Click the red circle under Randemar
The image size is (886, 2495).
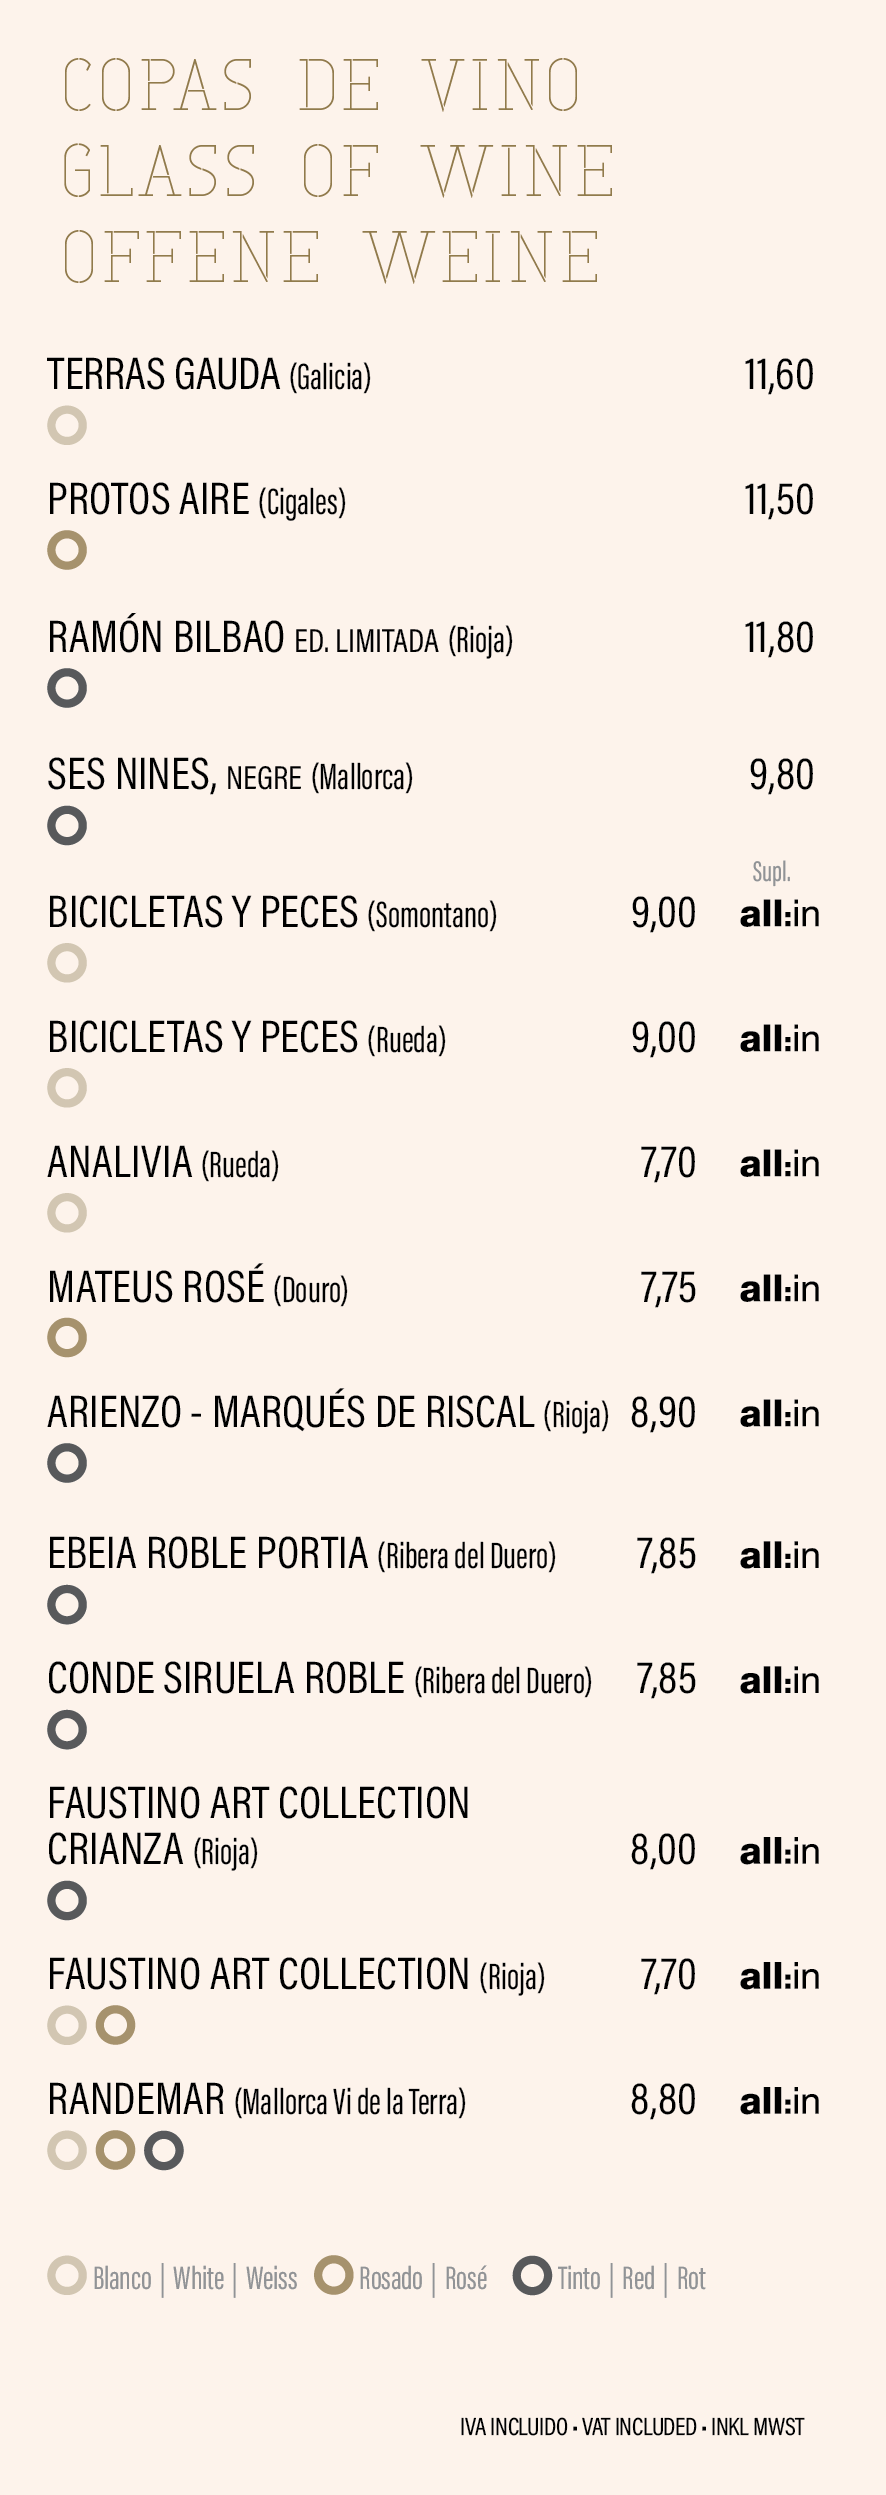[x=163, y=2150]
